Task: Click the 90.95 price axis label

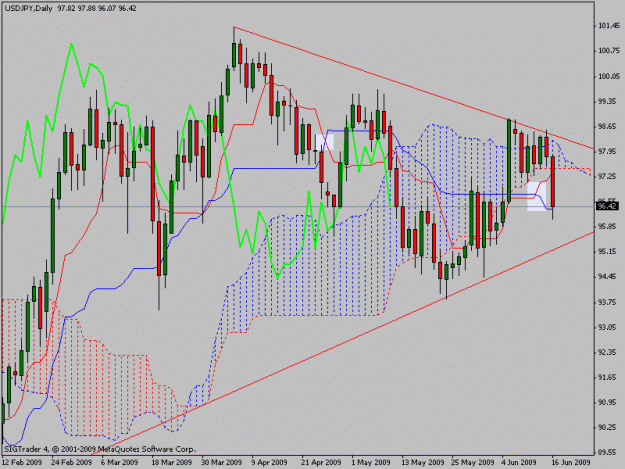Action: click(x=609, y=402)
